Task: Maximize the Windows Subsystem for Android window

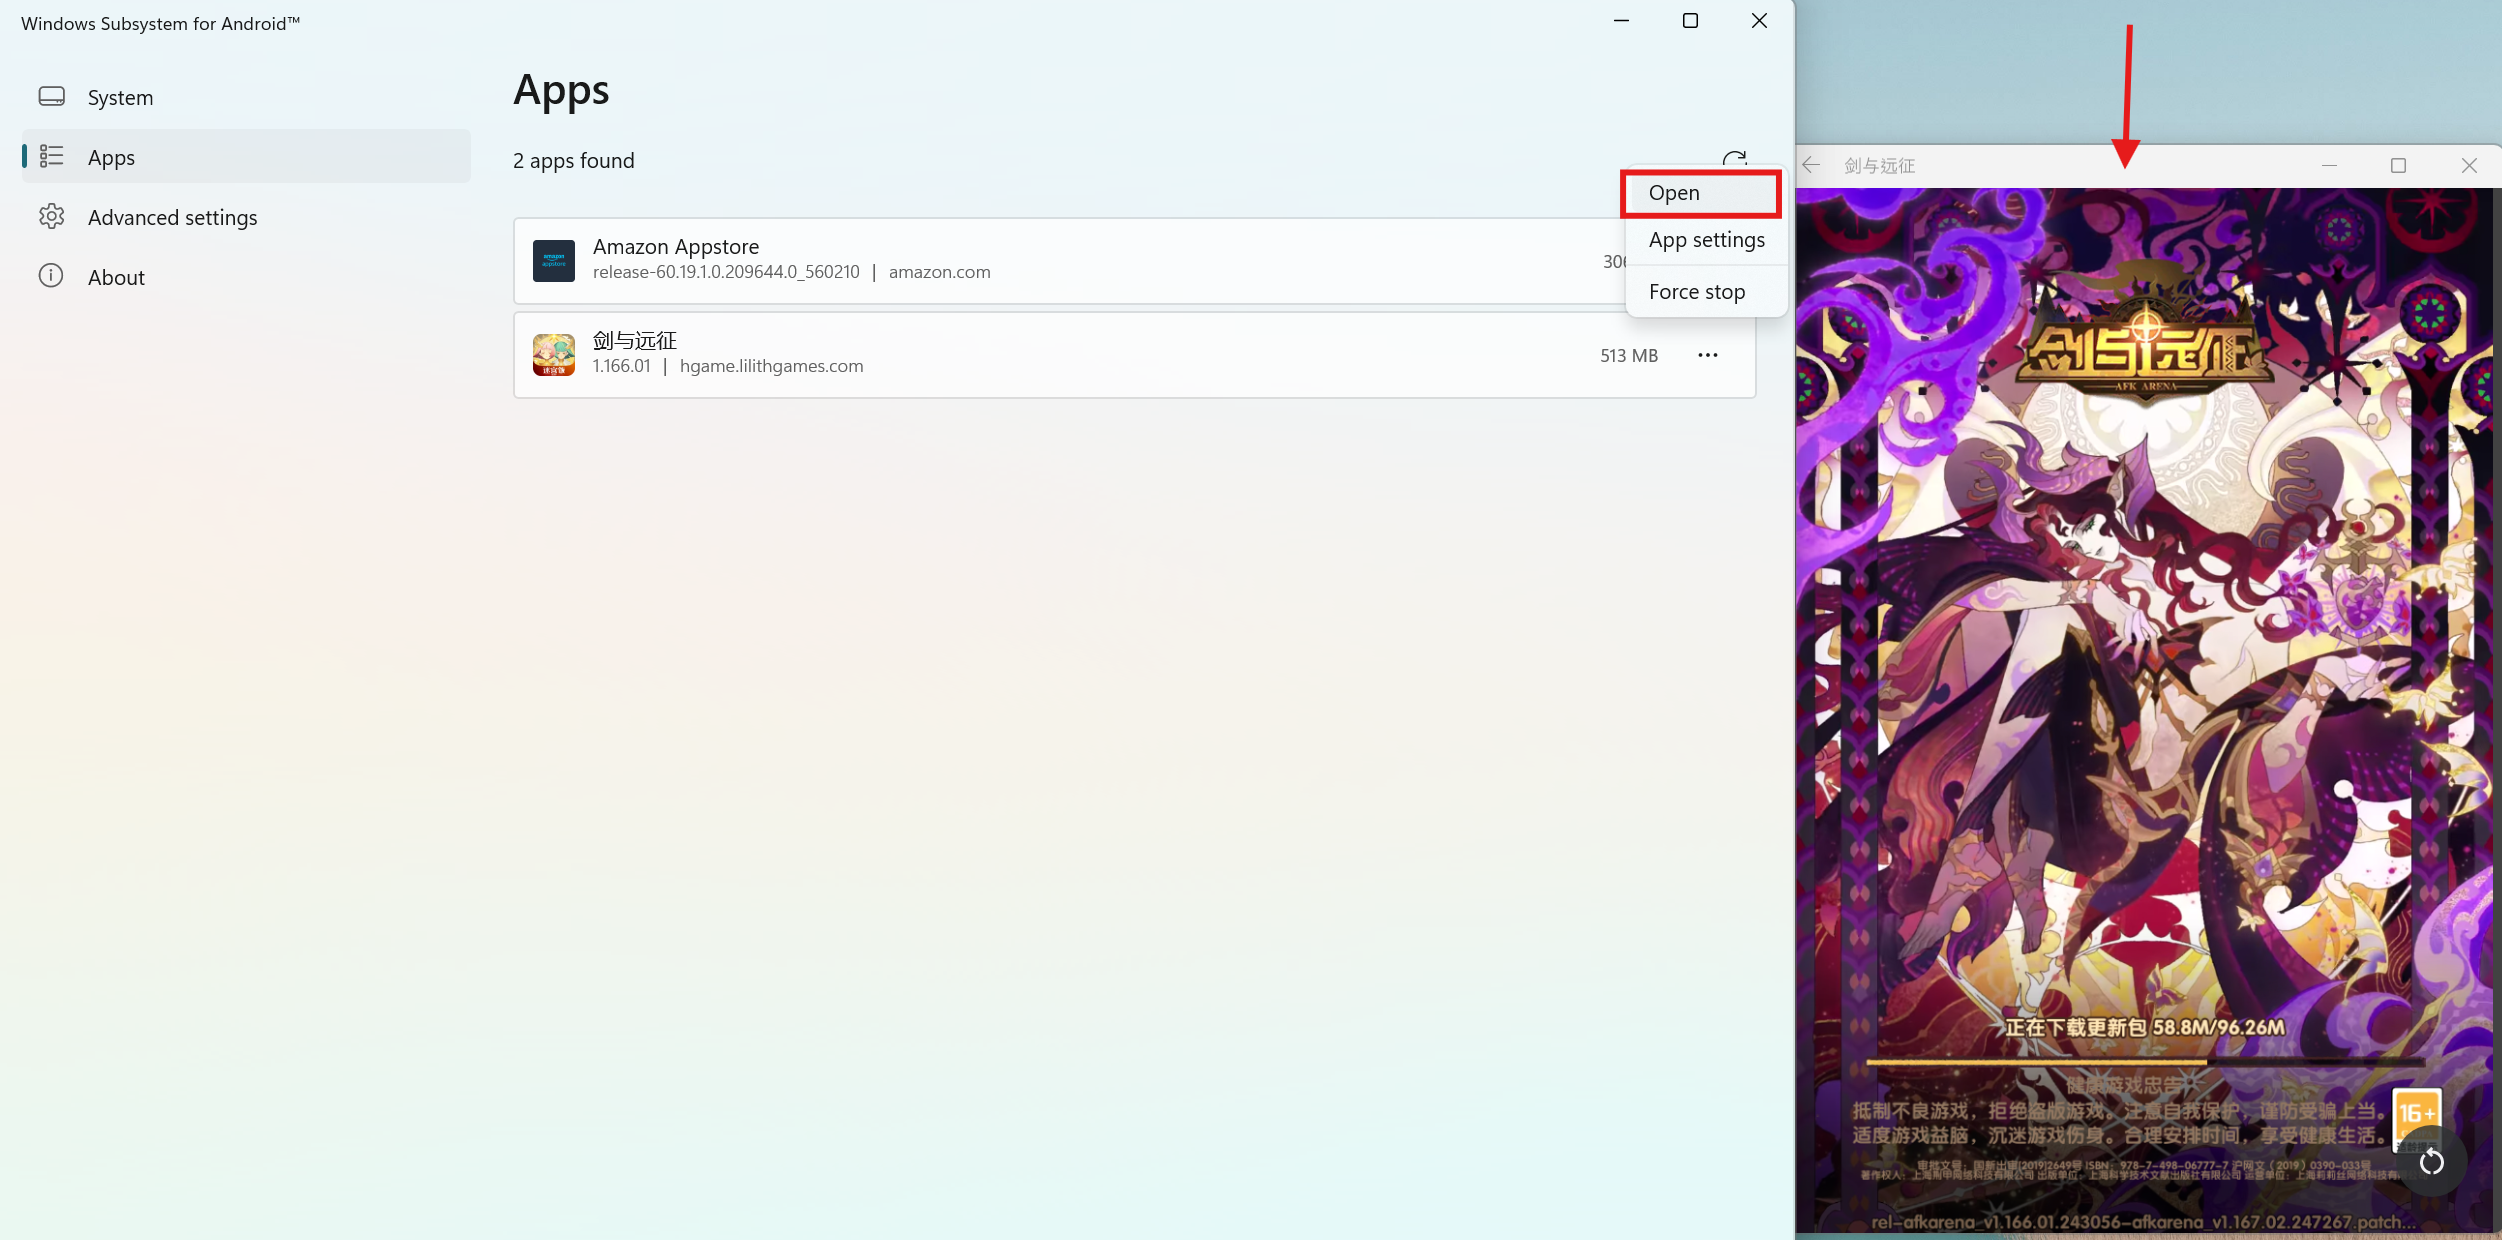Action: [1690, 20]
